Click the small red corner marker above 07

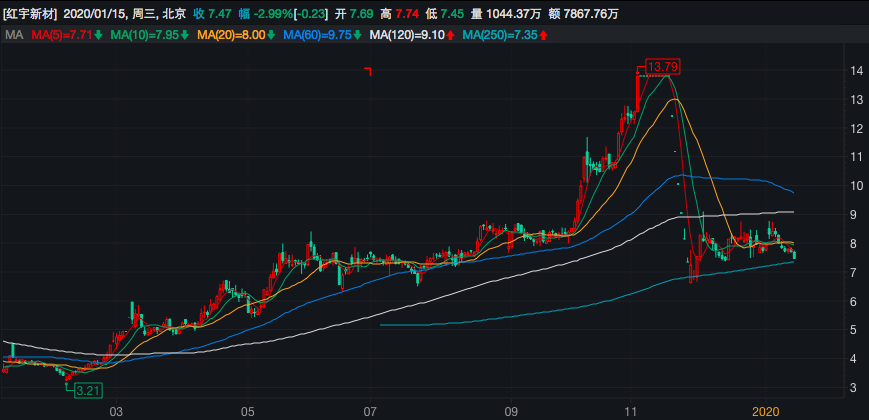tap(368, 71)
